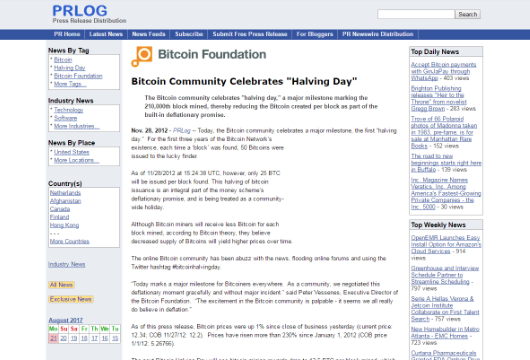Image resolution: width=530 pixels, height=360 pixels.
Task: Click the Exclusive News yellow button
Action: (x=71, y=299)
